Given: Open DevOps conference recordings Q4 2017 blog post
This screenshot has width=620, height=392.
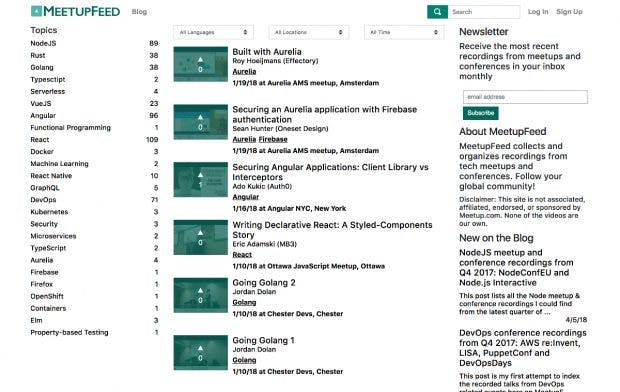Looking at the screenshot, I should click(523, 348).
